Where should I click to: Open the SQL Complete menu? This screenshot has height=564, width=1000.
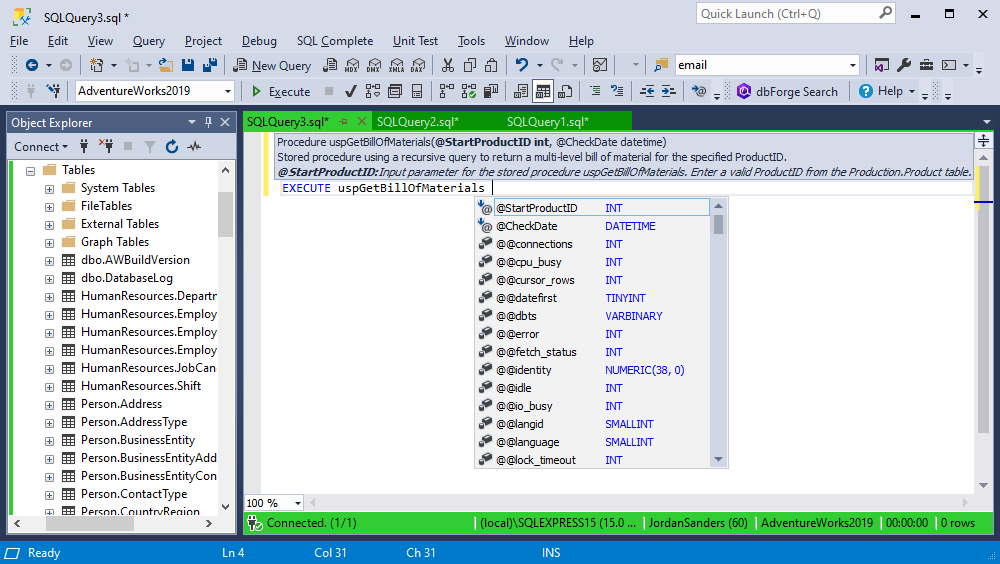[335, 41]
